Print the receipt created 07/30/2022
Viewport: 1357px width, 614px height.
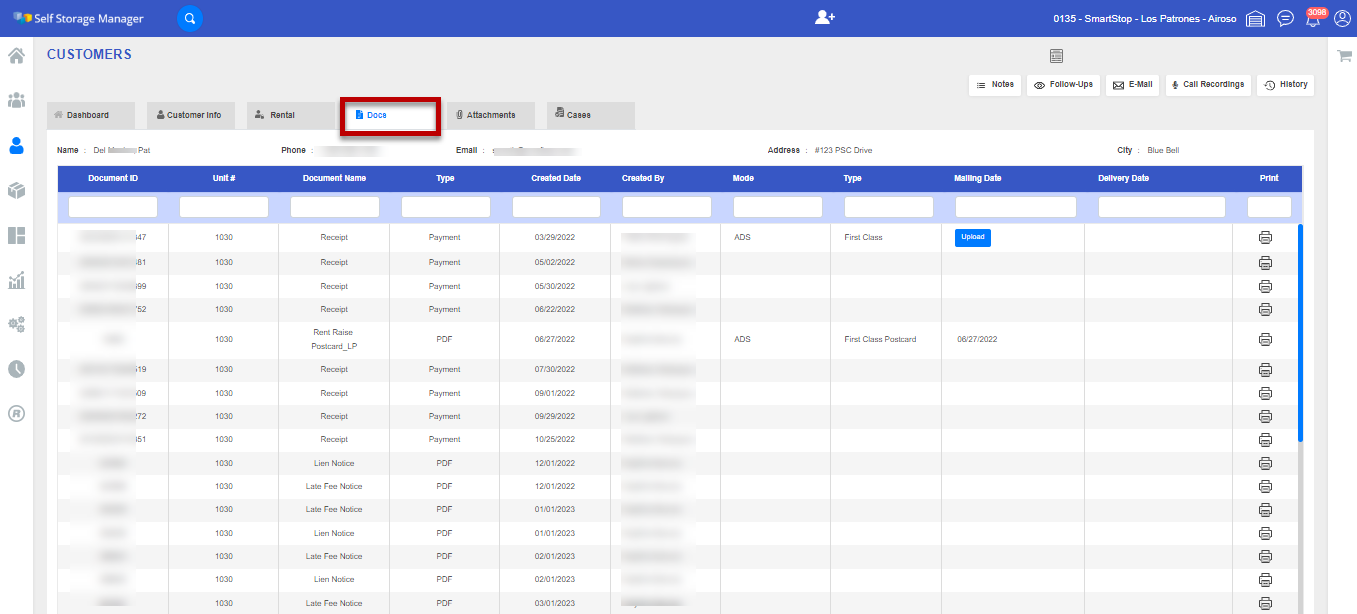coord(1265,370)
